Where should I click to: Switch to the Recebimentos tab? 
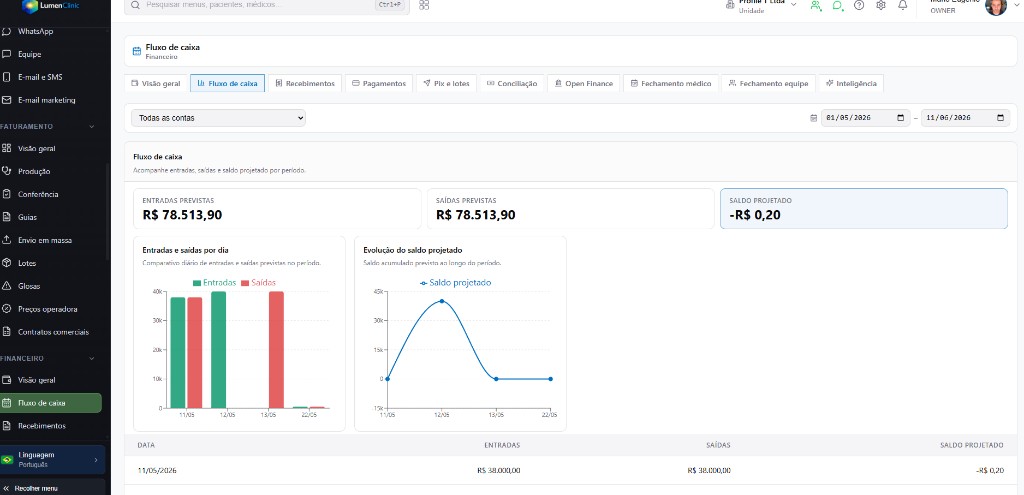305,84
